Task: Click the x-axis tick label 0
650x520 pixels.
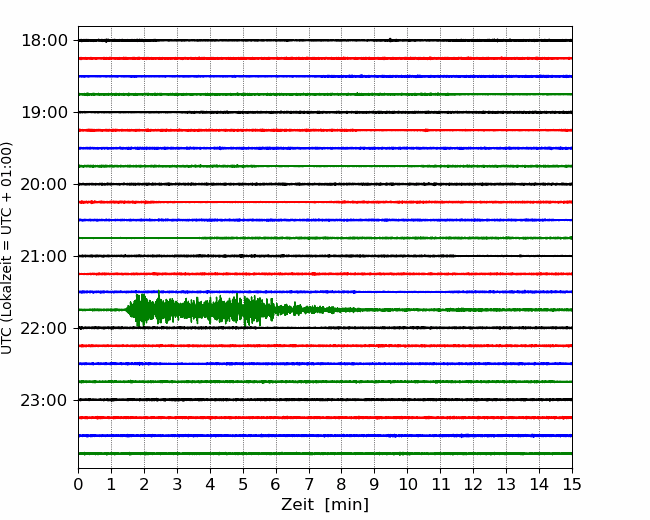Action: (x=78, y=484)
